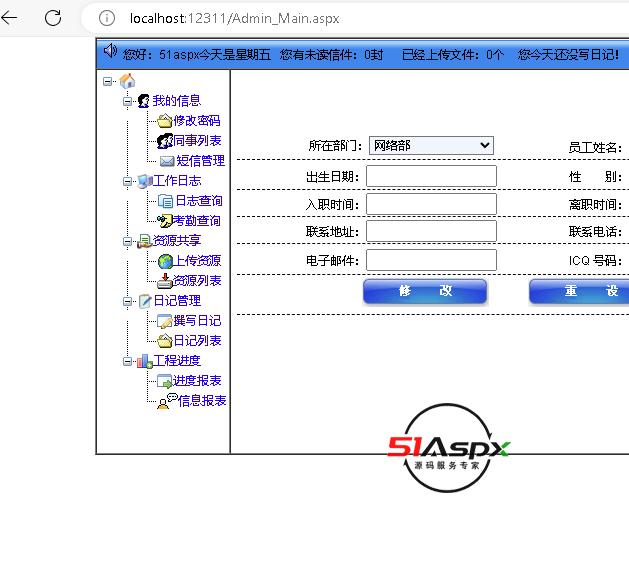This screenshot has height=579, width=629.
Task: Click the report icon beside 进度报表
Action: [164, 381]
